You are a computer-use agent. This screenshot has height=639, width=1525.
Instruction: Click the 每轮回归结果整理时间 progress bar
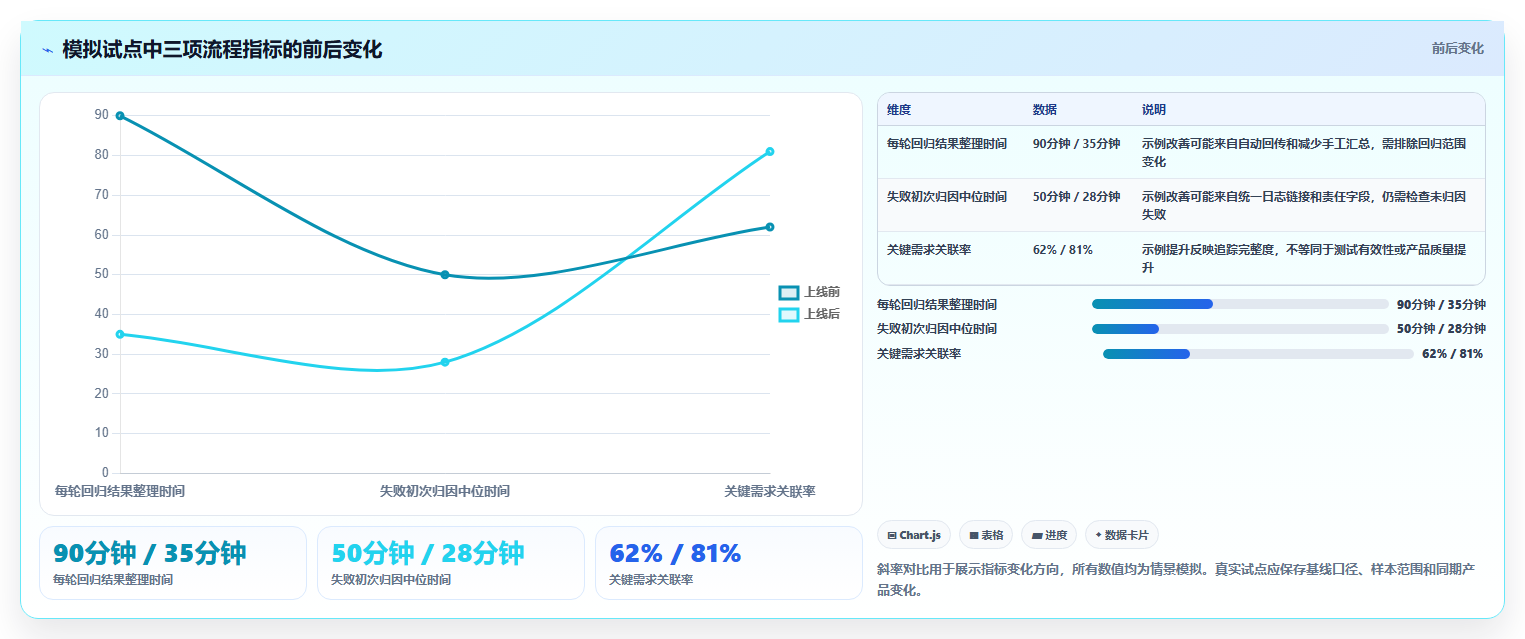(x=1240, y=304)
